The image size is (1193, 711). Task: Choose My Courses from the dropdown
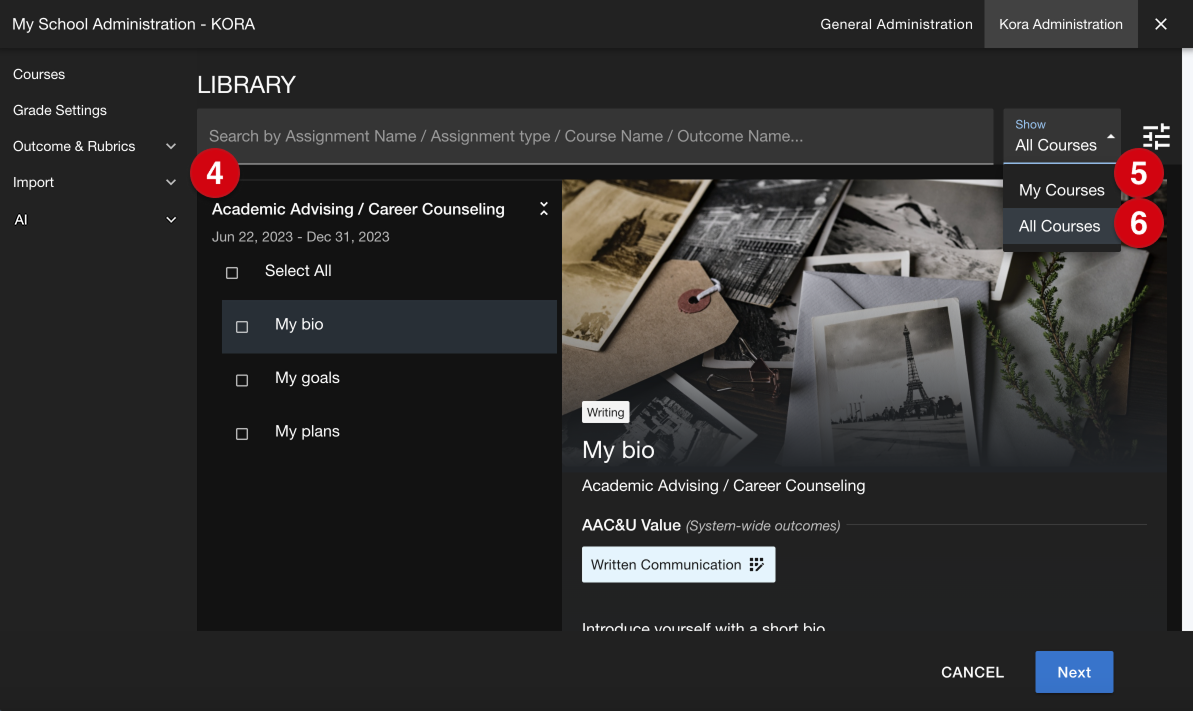(x=1061, y=190)
